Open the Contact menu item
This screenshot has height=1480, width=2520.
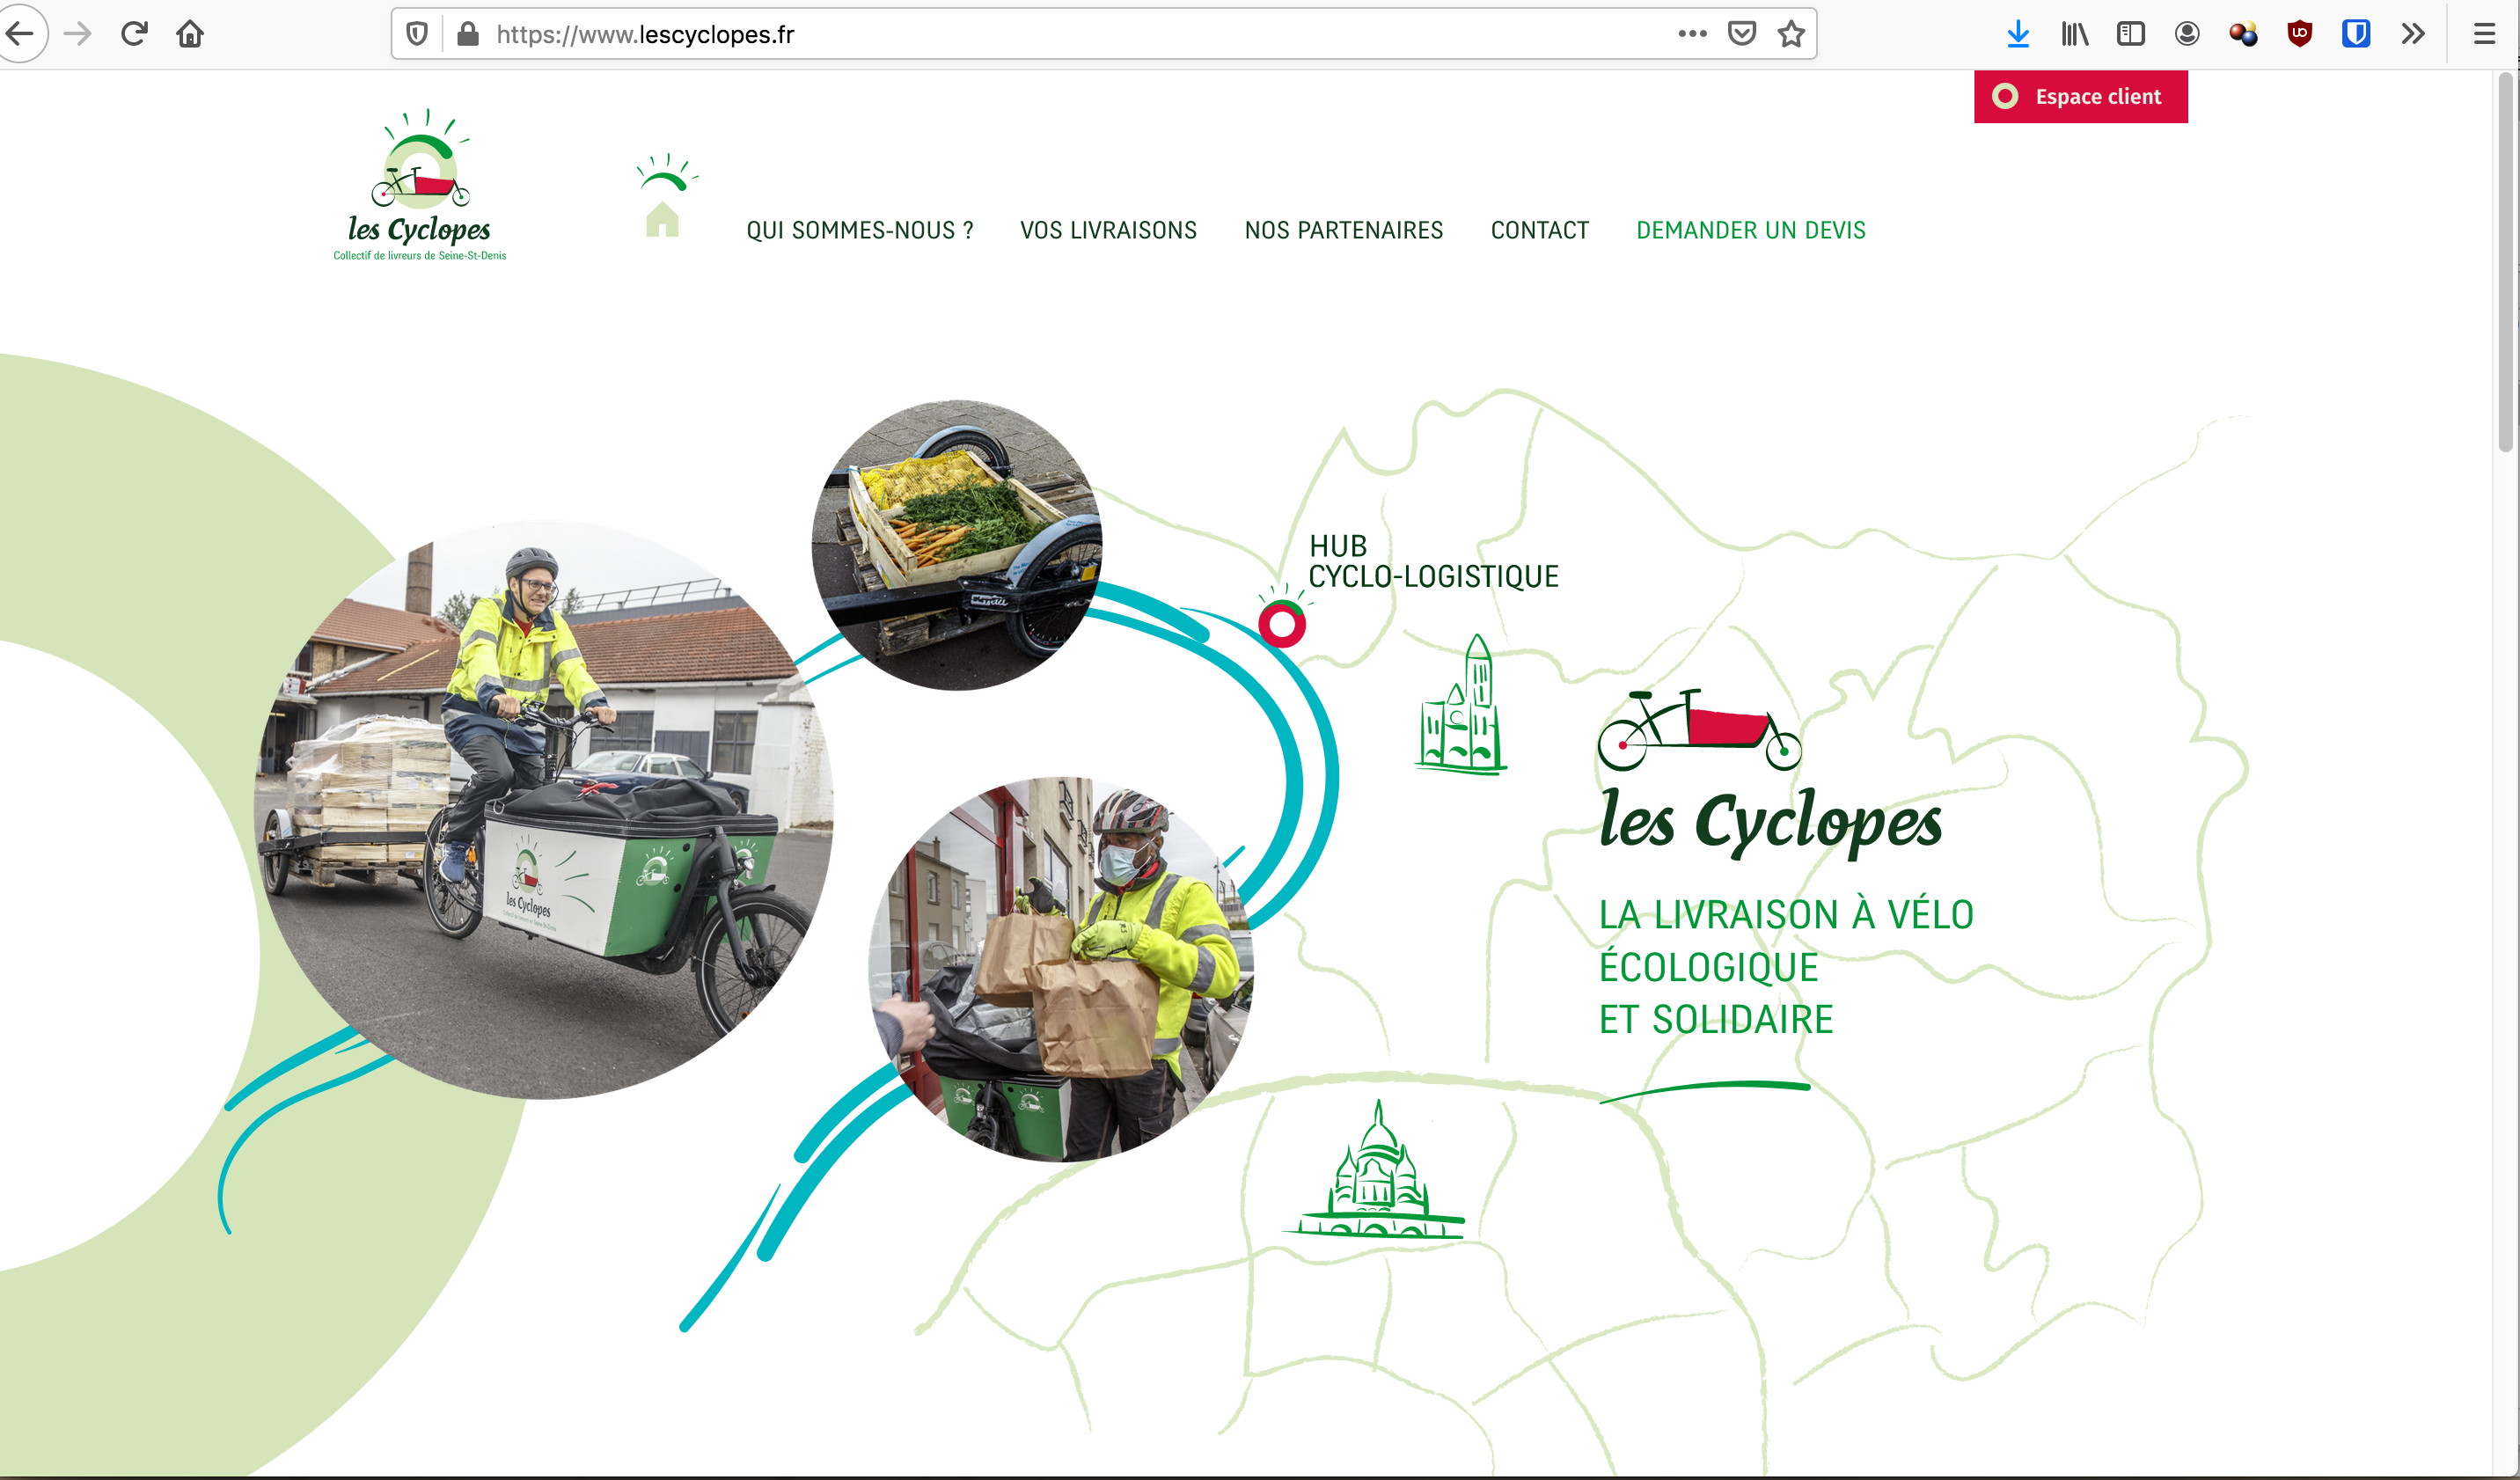[x=1539, y=230]
